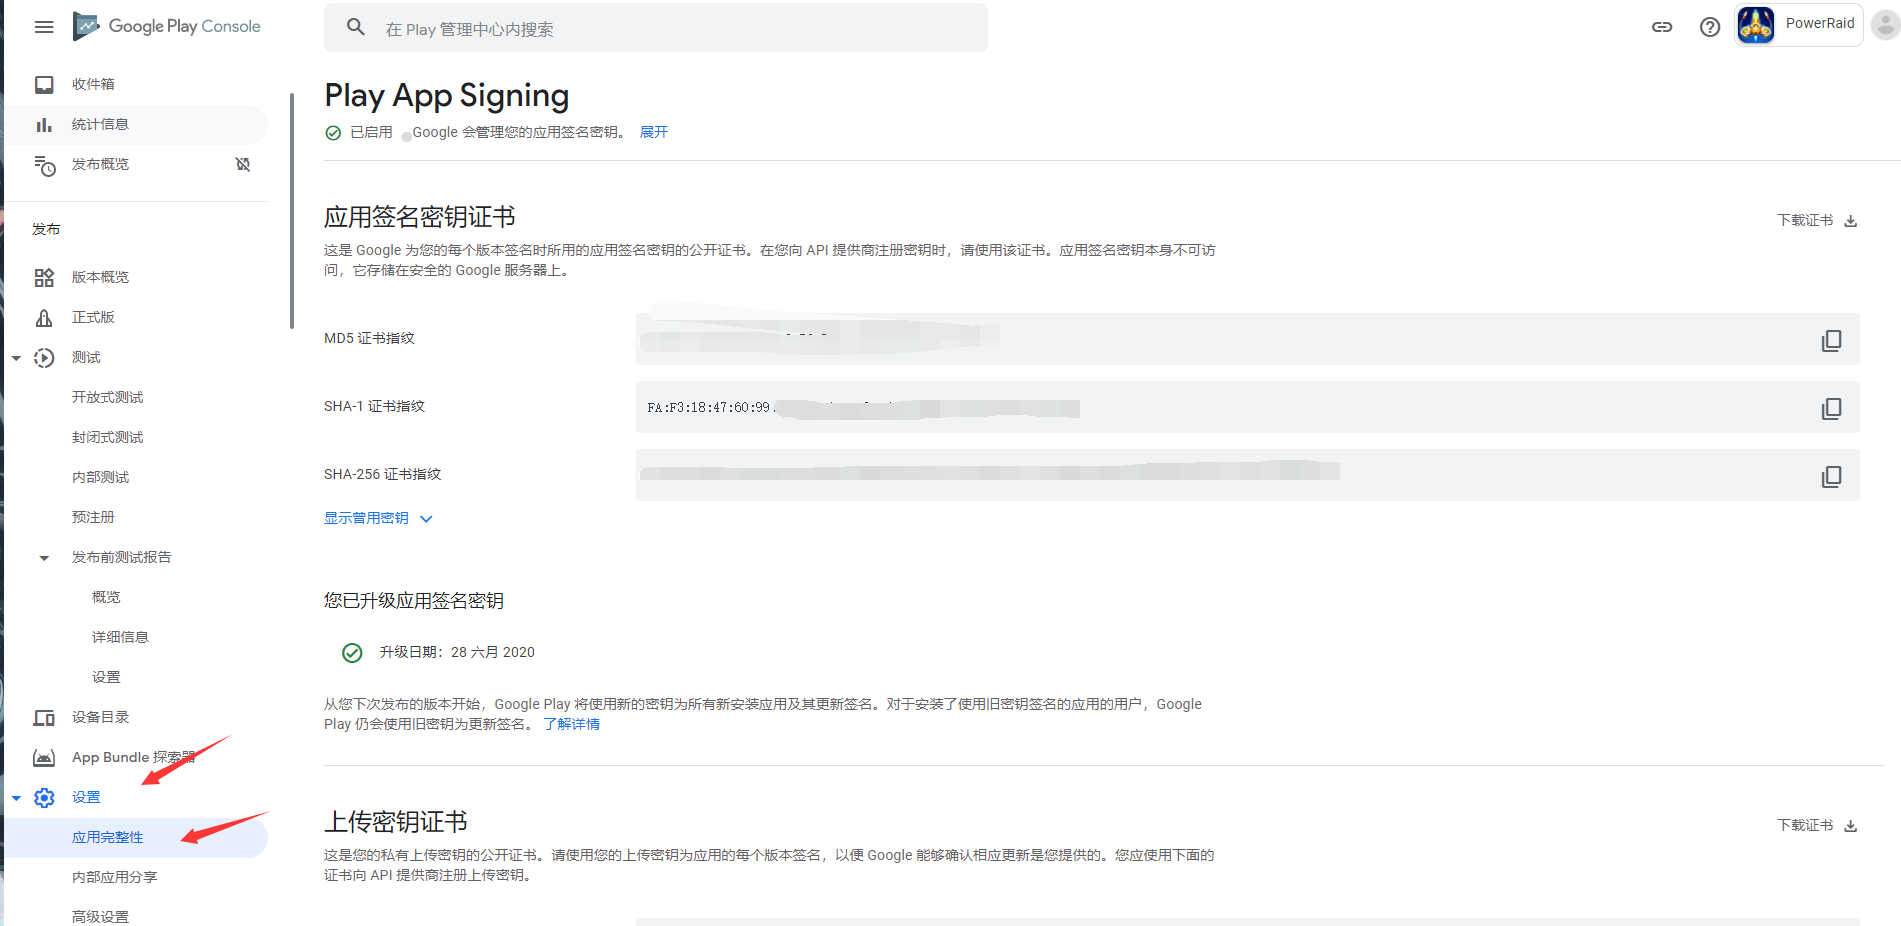Open 开放式测试 open testing
Viewport: 1901px width, 926px height.
[107, 397]
